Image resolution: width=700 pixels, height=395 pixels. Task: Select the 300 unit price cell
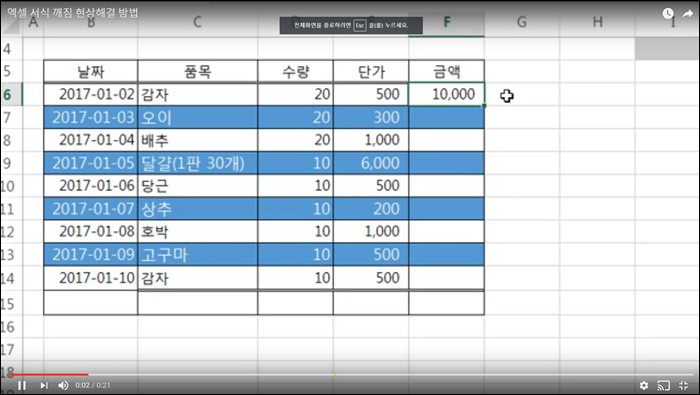[x=371, y=117]
